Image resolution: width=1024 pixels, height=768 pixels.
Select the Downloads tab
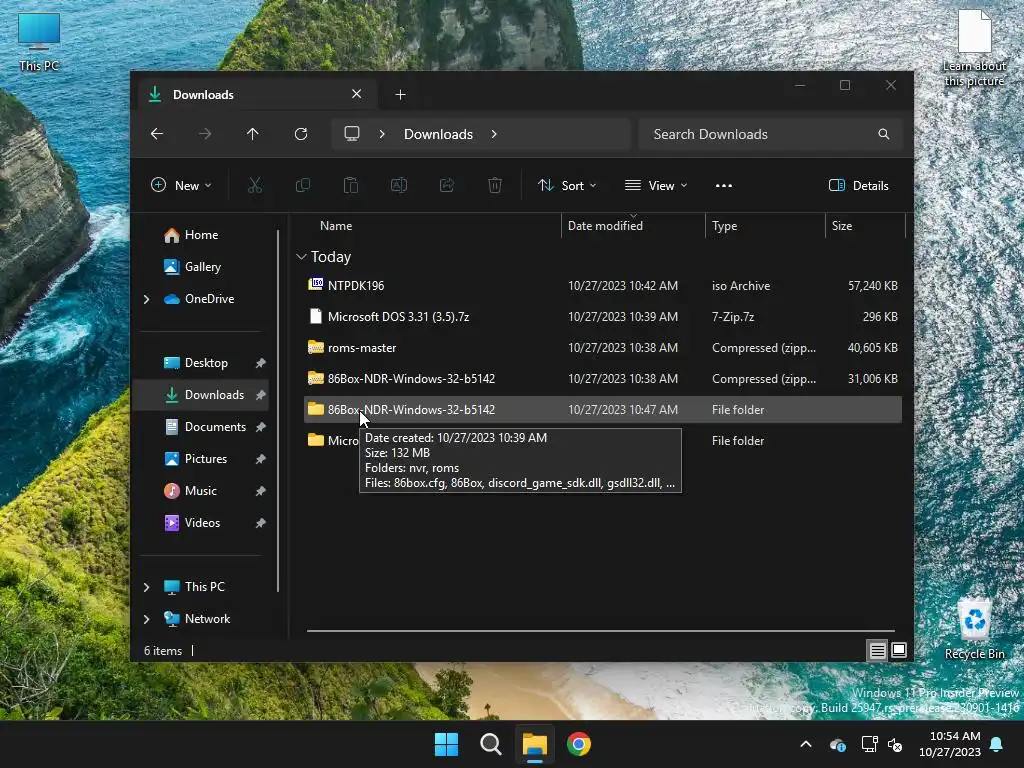(x=257, y=95)
